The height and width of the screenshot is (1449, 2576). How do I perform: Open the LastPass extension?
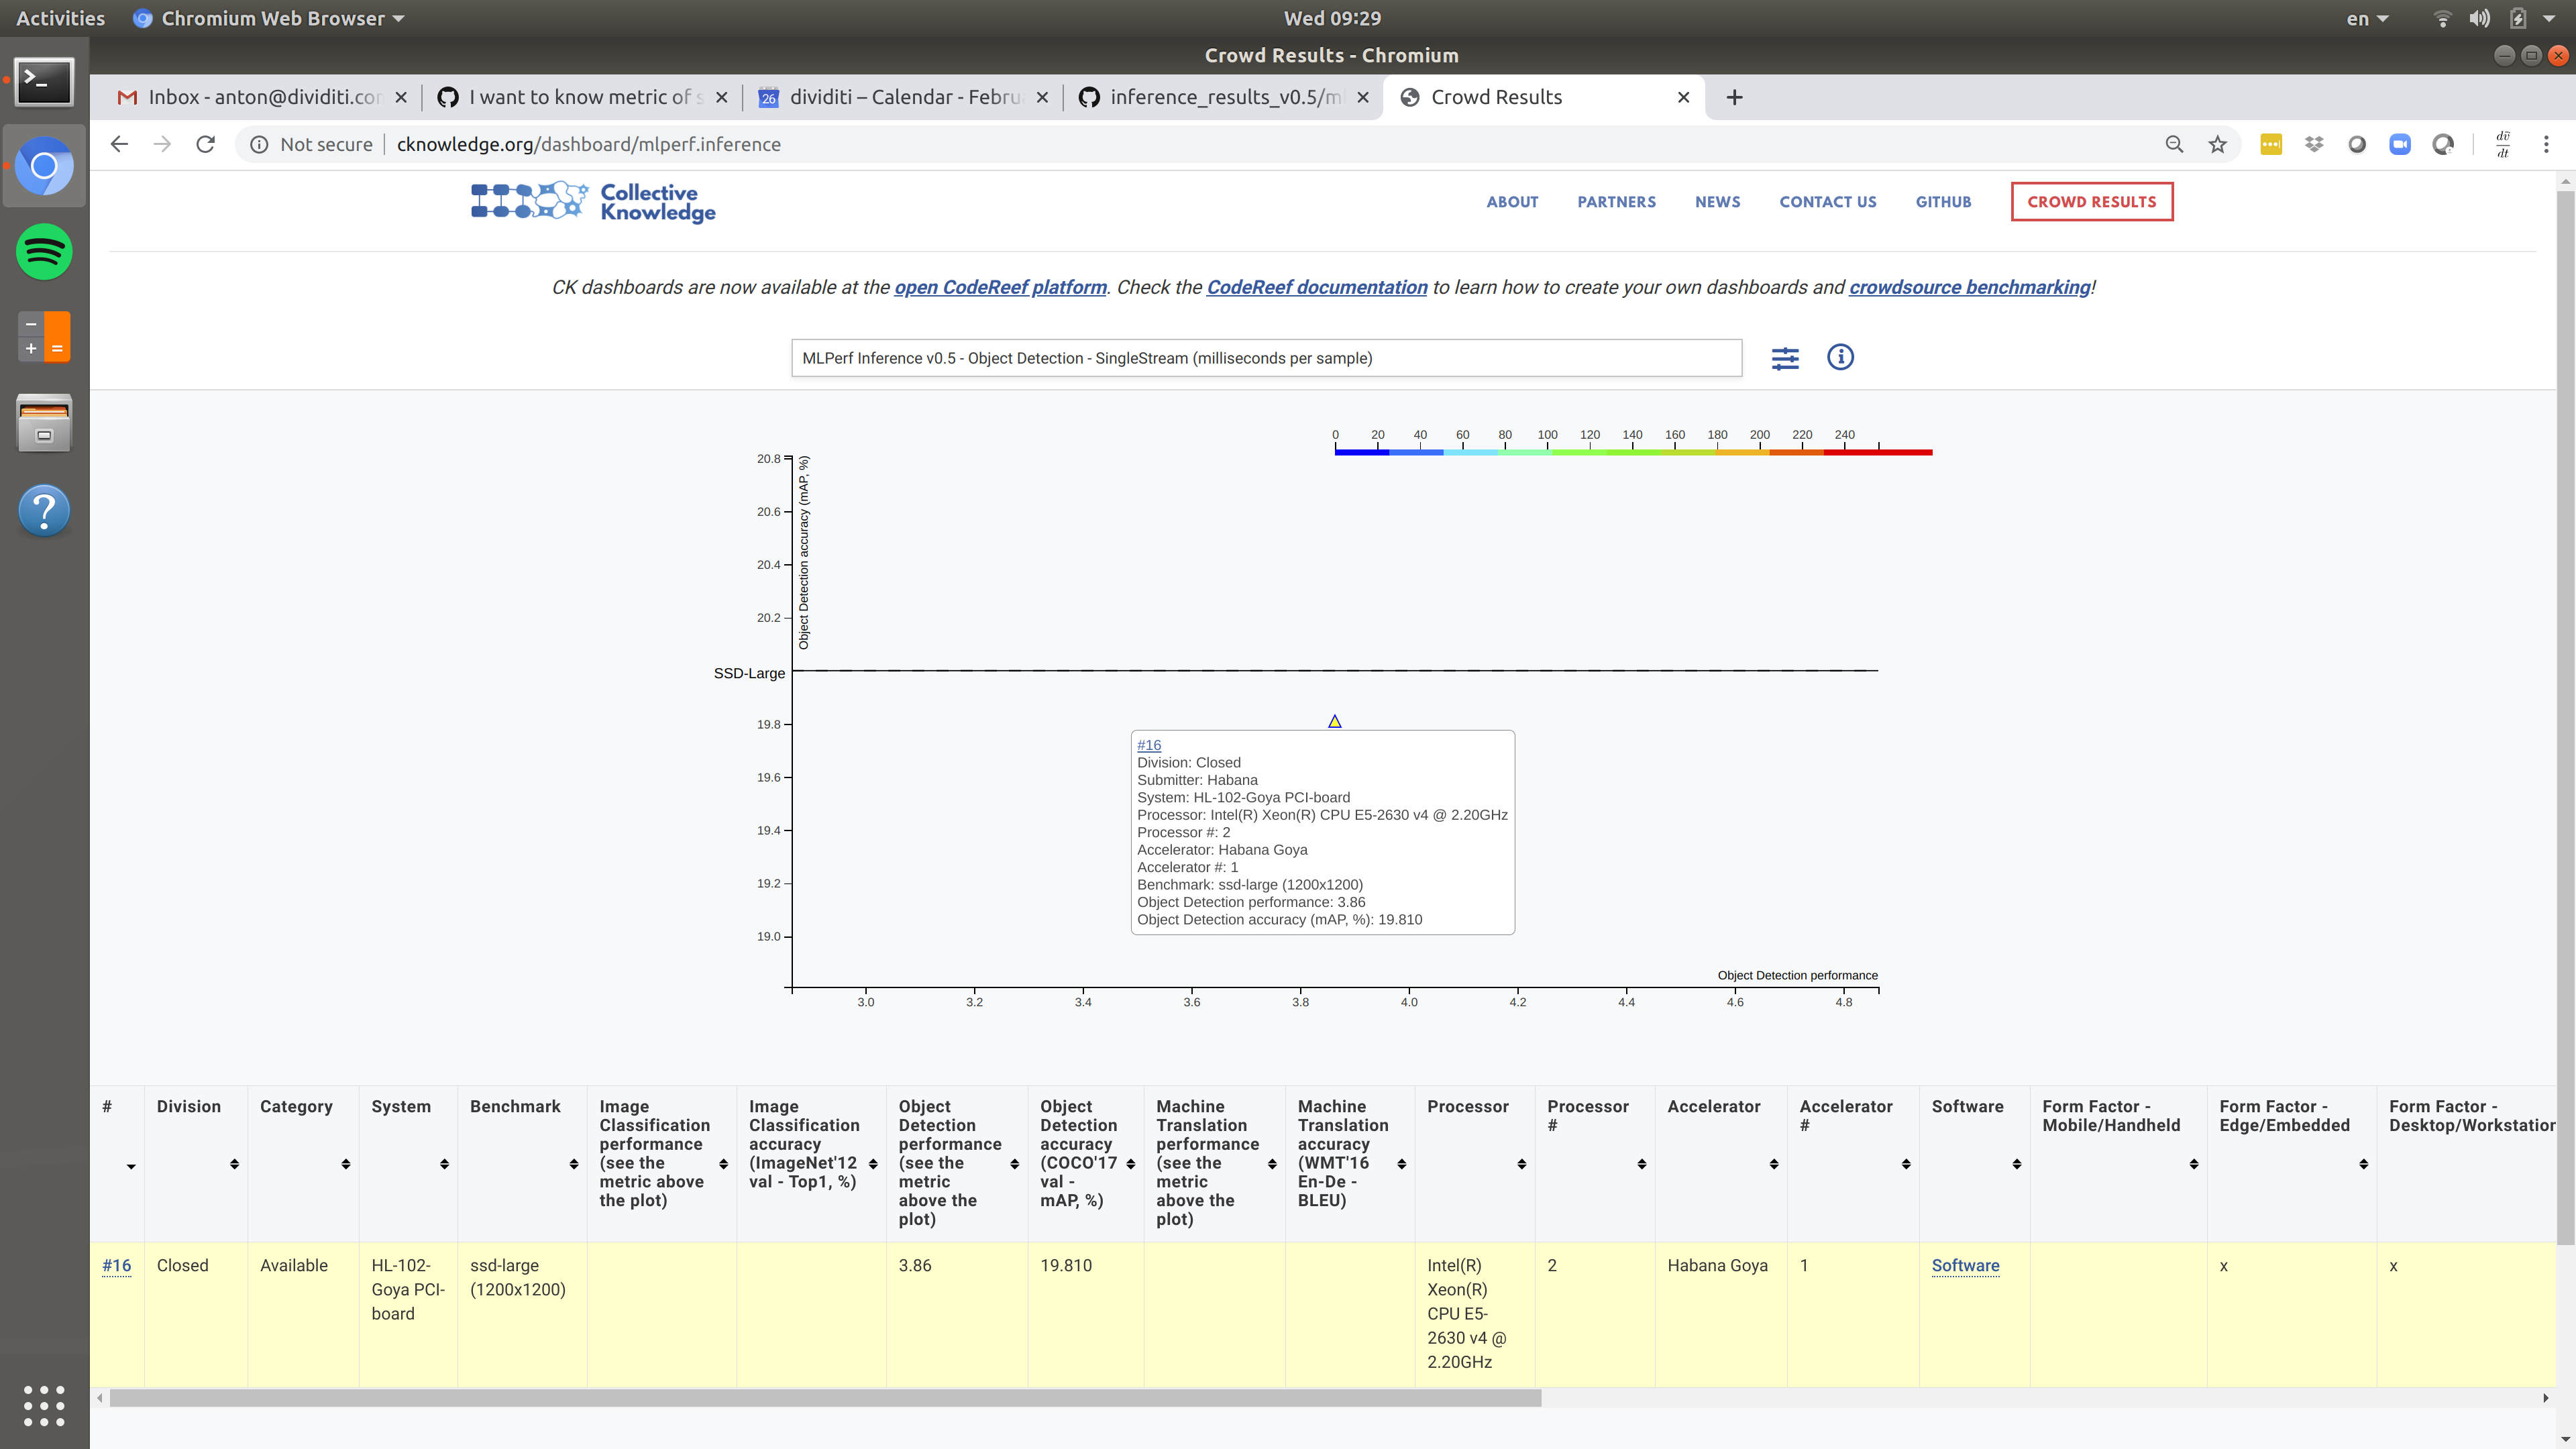pyautogui.click(x=2271, y=144)
